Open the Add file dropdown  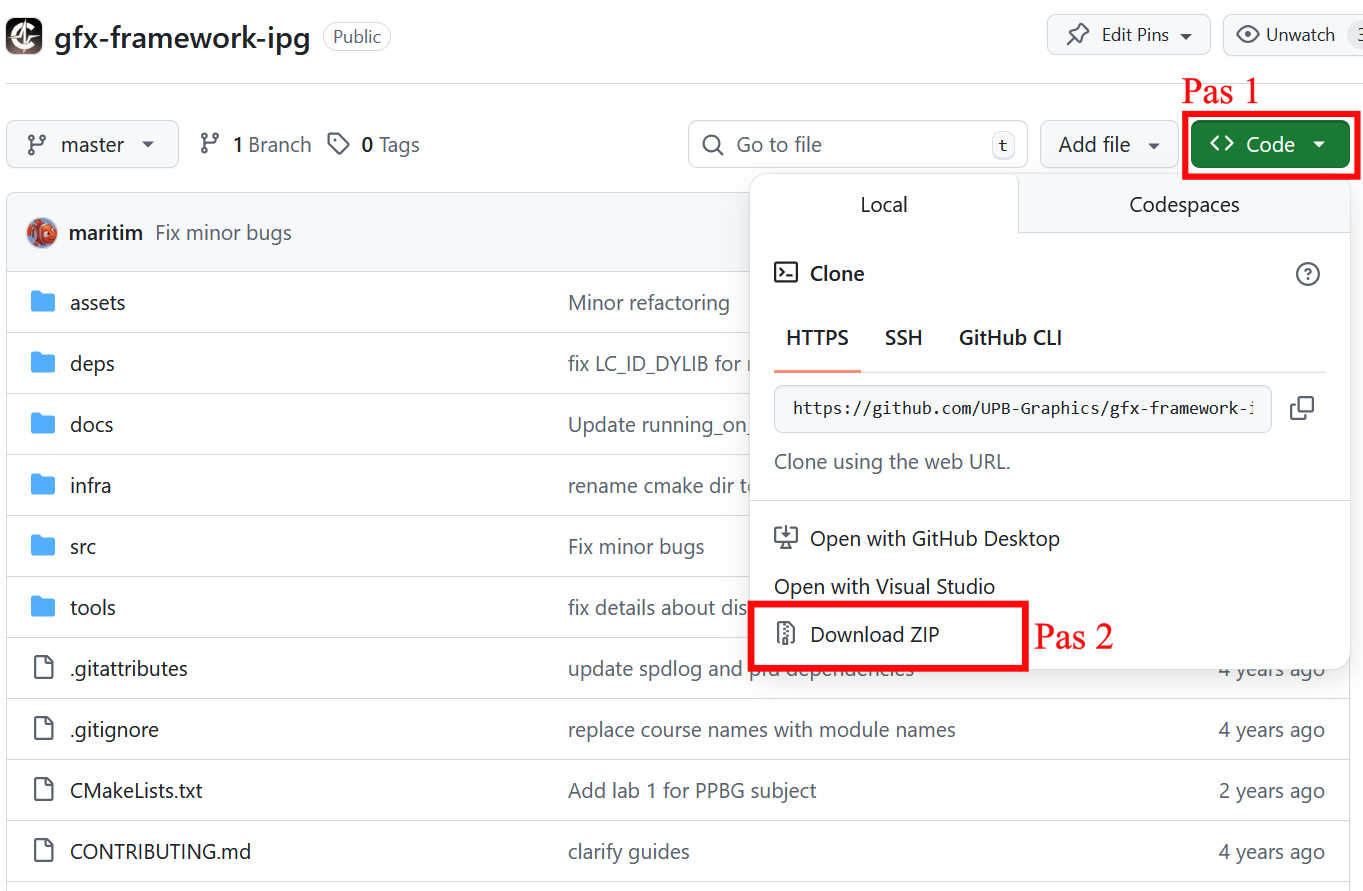pyautogui.click(x=1109, y=144)
